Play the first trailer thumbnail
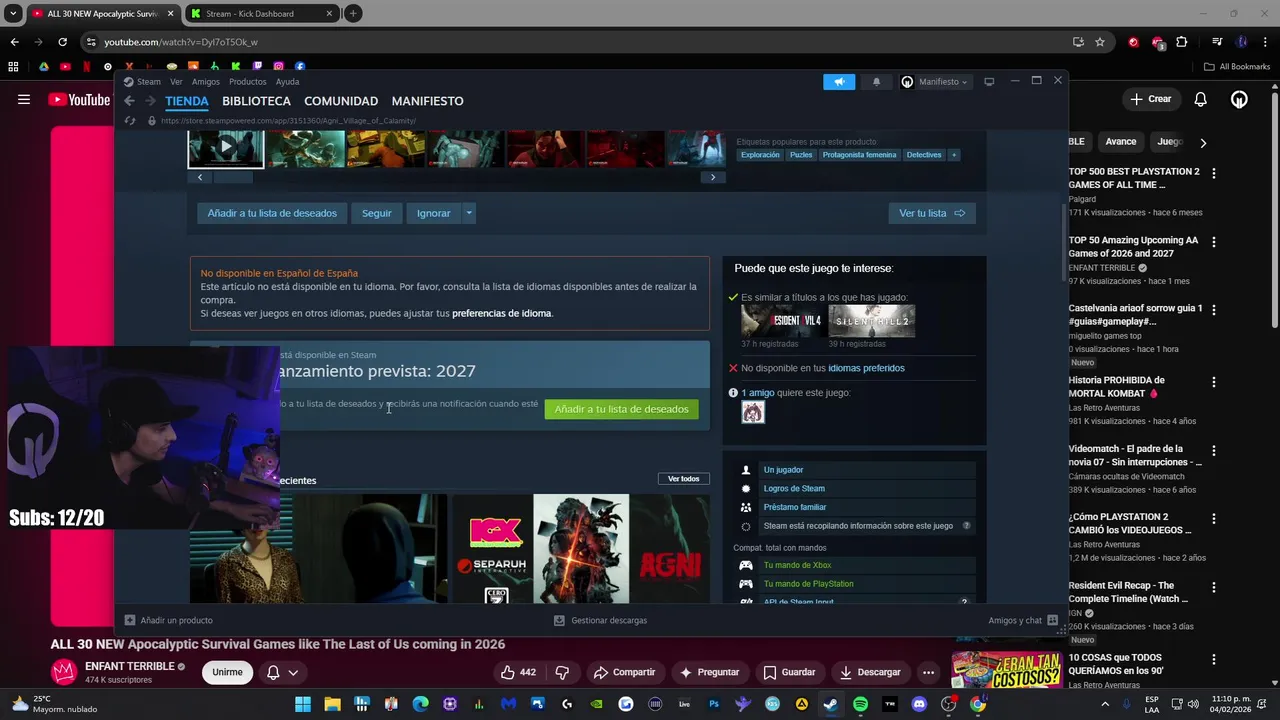This screenshot has height=720, width=1280. 226,148
